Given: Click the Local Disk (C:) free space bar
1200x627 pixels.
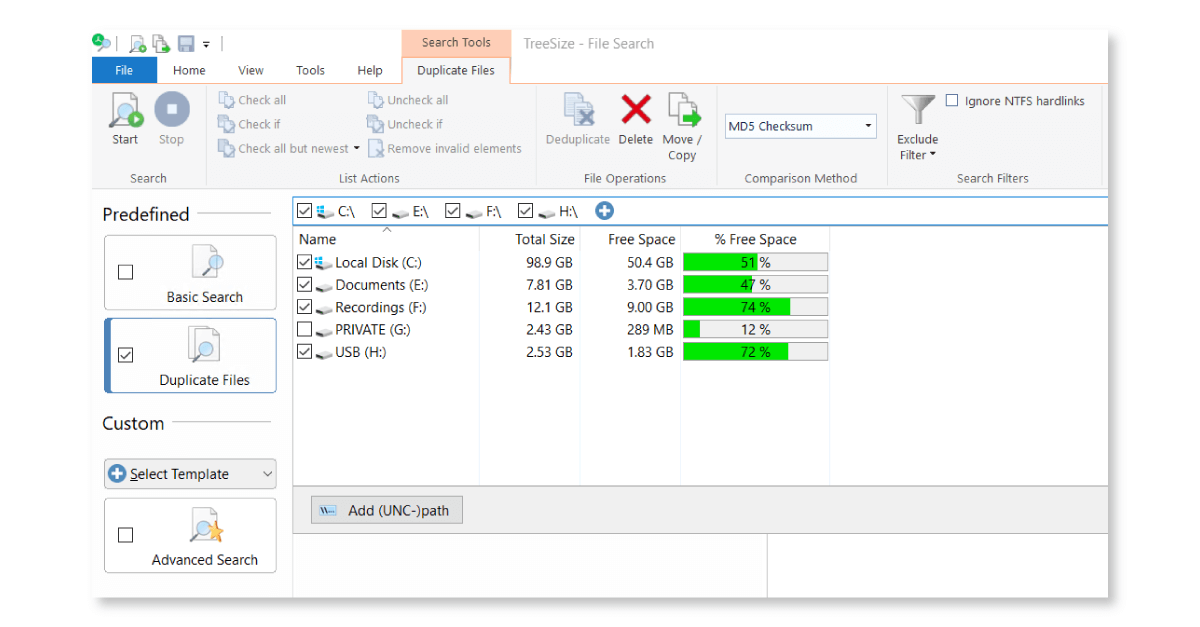Looking at the screenshot, I should click(x=755, y=262).
